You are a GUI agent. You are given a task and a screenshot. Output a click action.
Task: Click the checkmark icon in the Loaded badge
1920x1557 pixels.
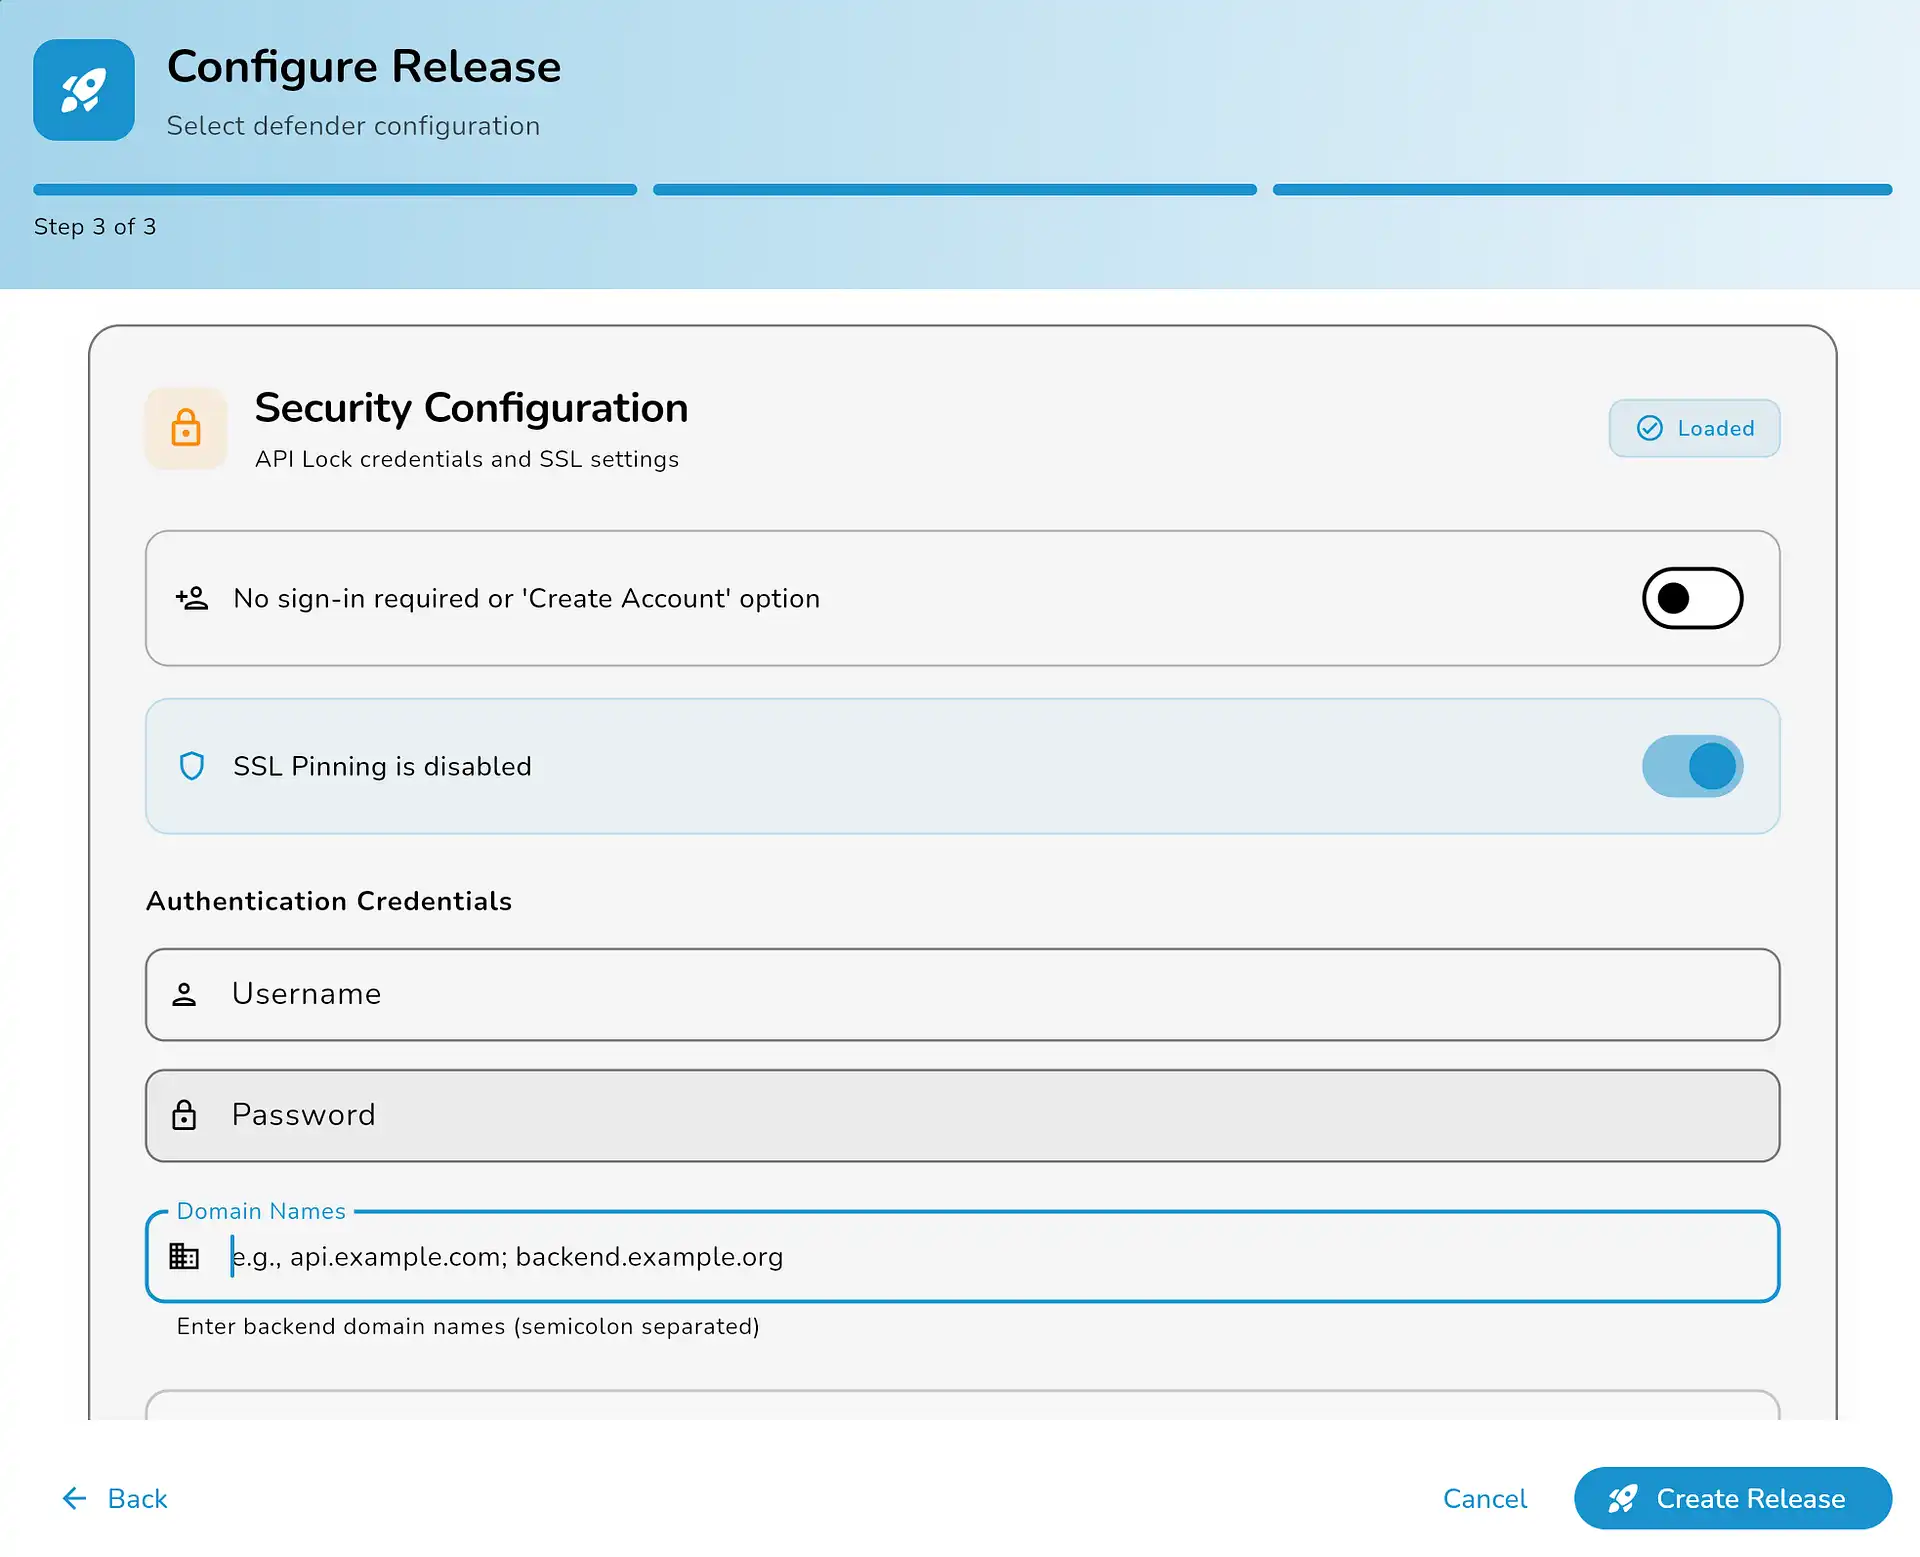click(x=1649, y=428)
